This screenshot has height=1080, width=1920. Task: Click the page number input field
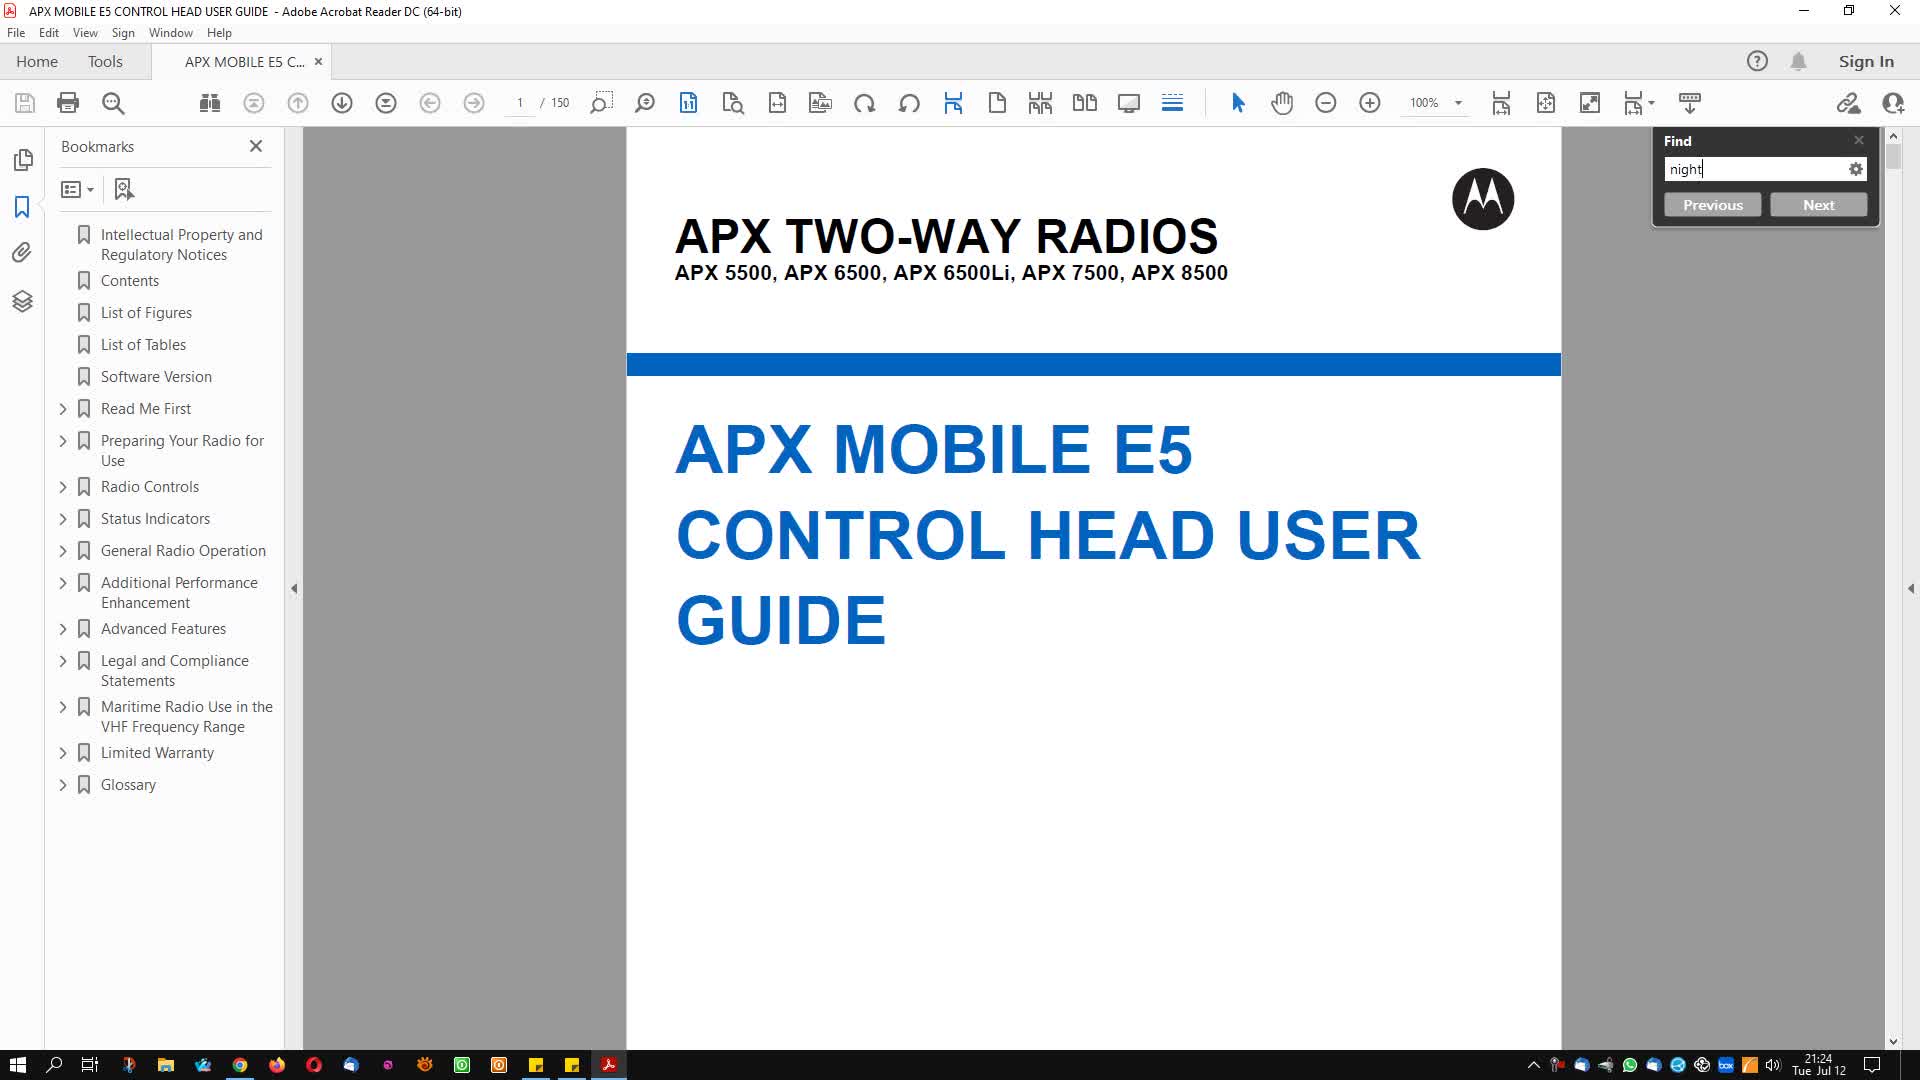coord(520,103)
